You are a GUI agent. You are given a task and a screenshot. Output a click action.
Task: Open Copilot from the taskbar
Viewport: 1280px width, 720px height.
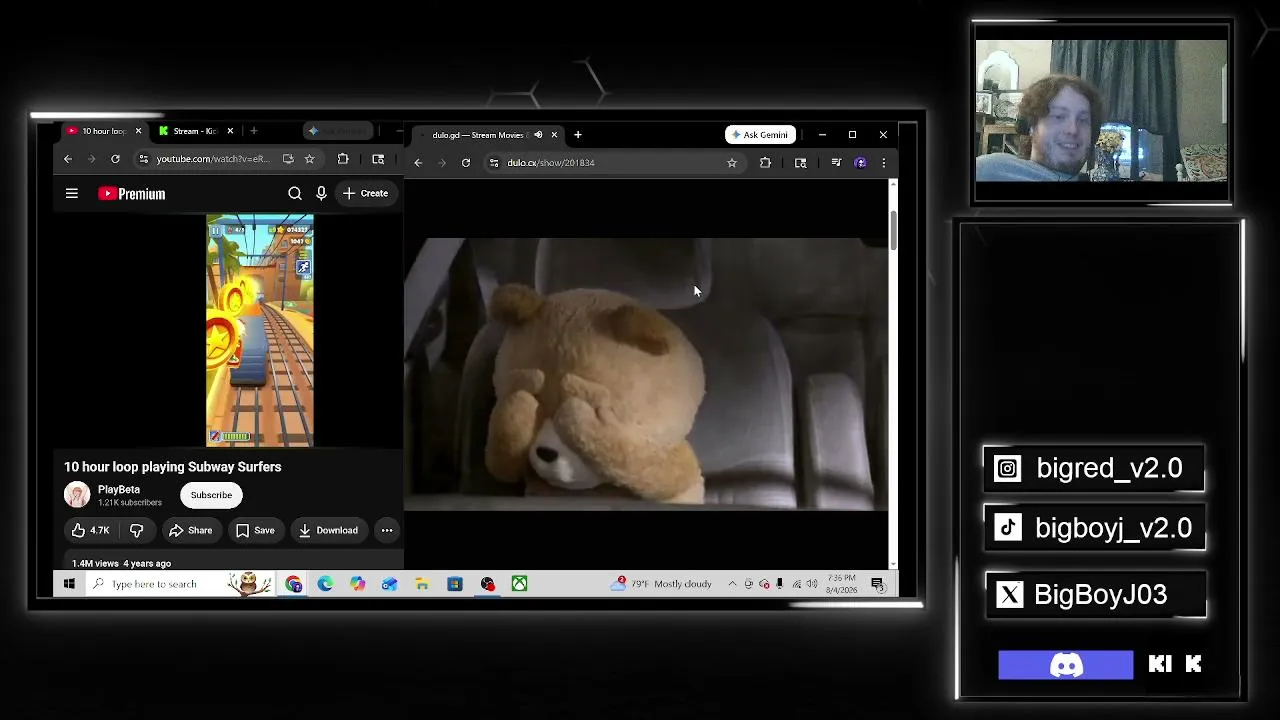click(357, 584)
